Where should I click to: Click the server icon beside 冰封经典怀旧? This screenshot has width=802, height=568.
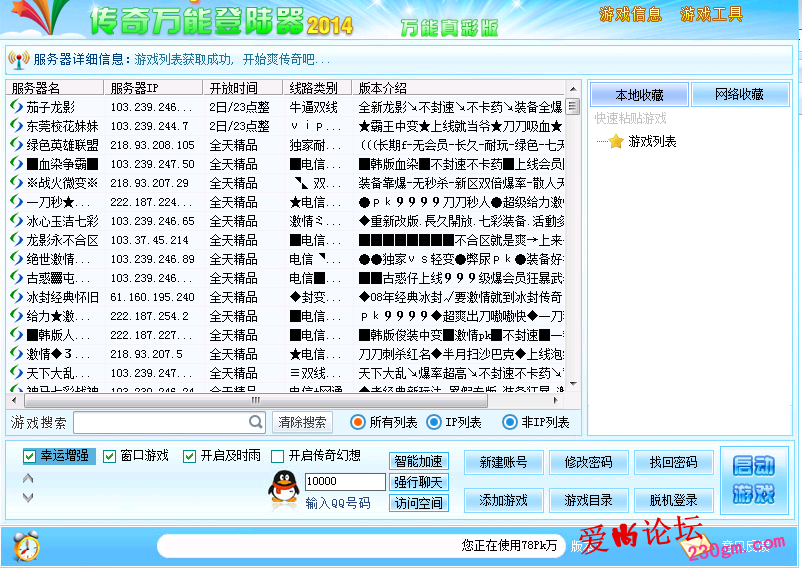pyautogui.click(x=16, y=297)
